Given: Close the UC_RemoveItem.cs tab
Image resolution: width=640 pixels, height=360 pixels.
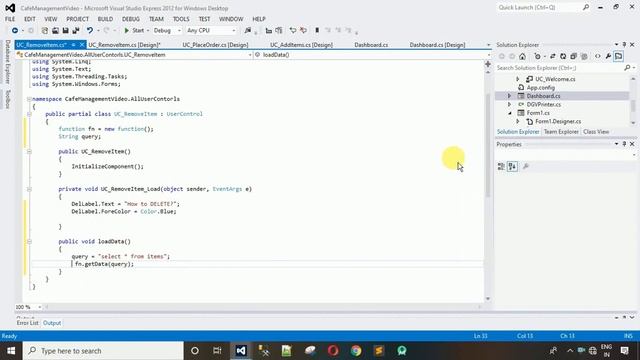Looking at the screenshot, I should click(82, 45).
